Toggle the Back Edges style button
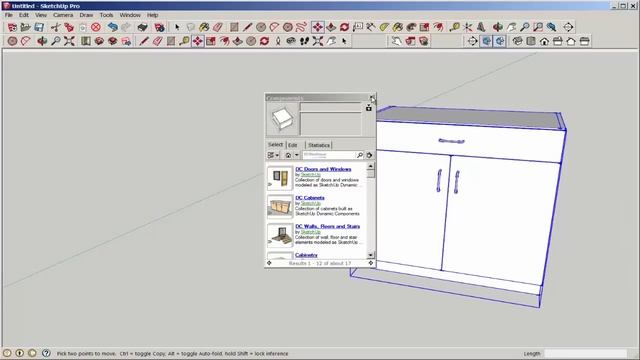Viewport: 640px width, 360px height. (x=500, y=41)
